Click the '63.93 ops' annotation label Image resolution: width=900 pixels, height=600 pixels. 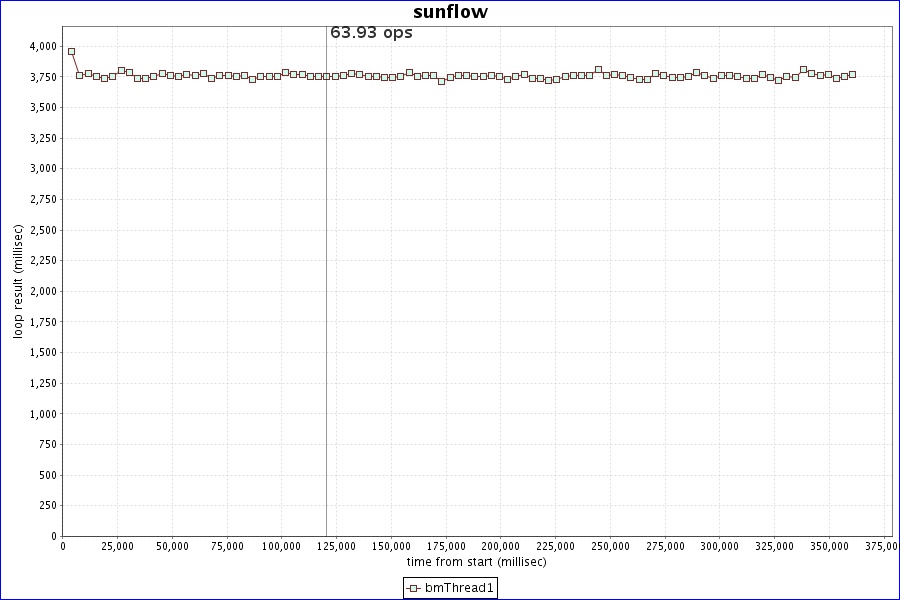[371, 32]
